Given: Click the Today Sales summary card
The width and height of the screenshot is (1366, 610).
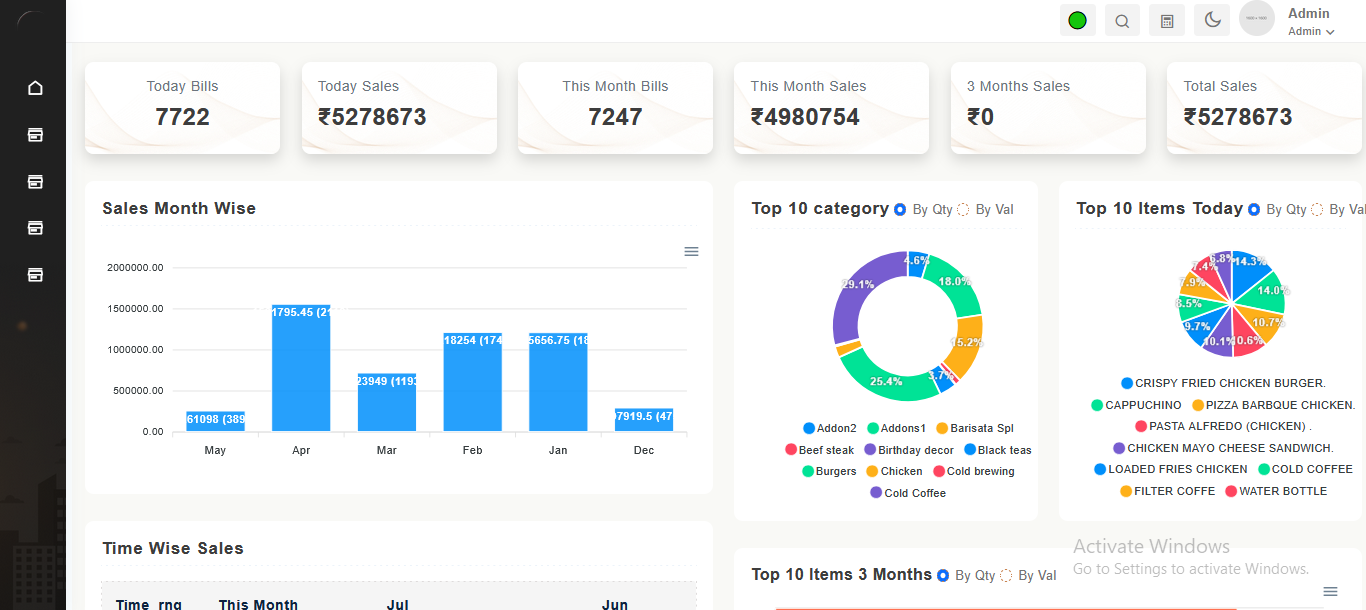Looking at the screenshot, I should 399,107.
